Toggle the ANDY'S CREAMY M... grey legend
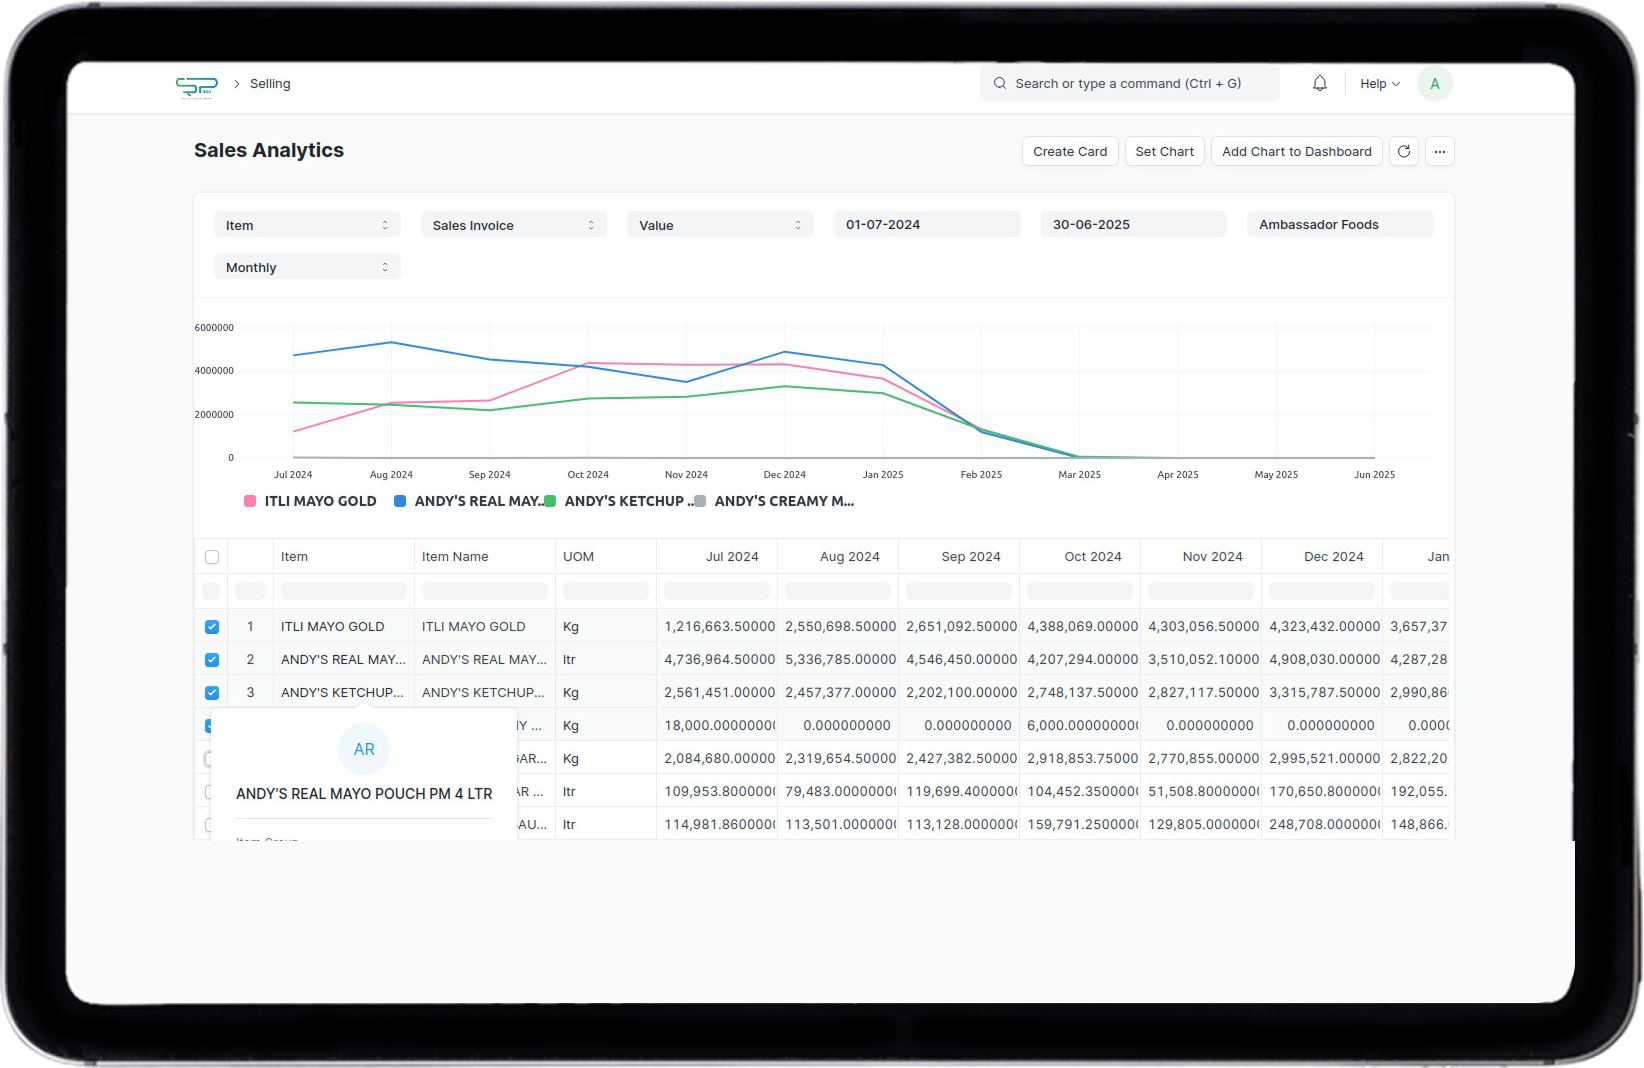Screen dimensions: 1644x1068 click(x=774, y=501)
